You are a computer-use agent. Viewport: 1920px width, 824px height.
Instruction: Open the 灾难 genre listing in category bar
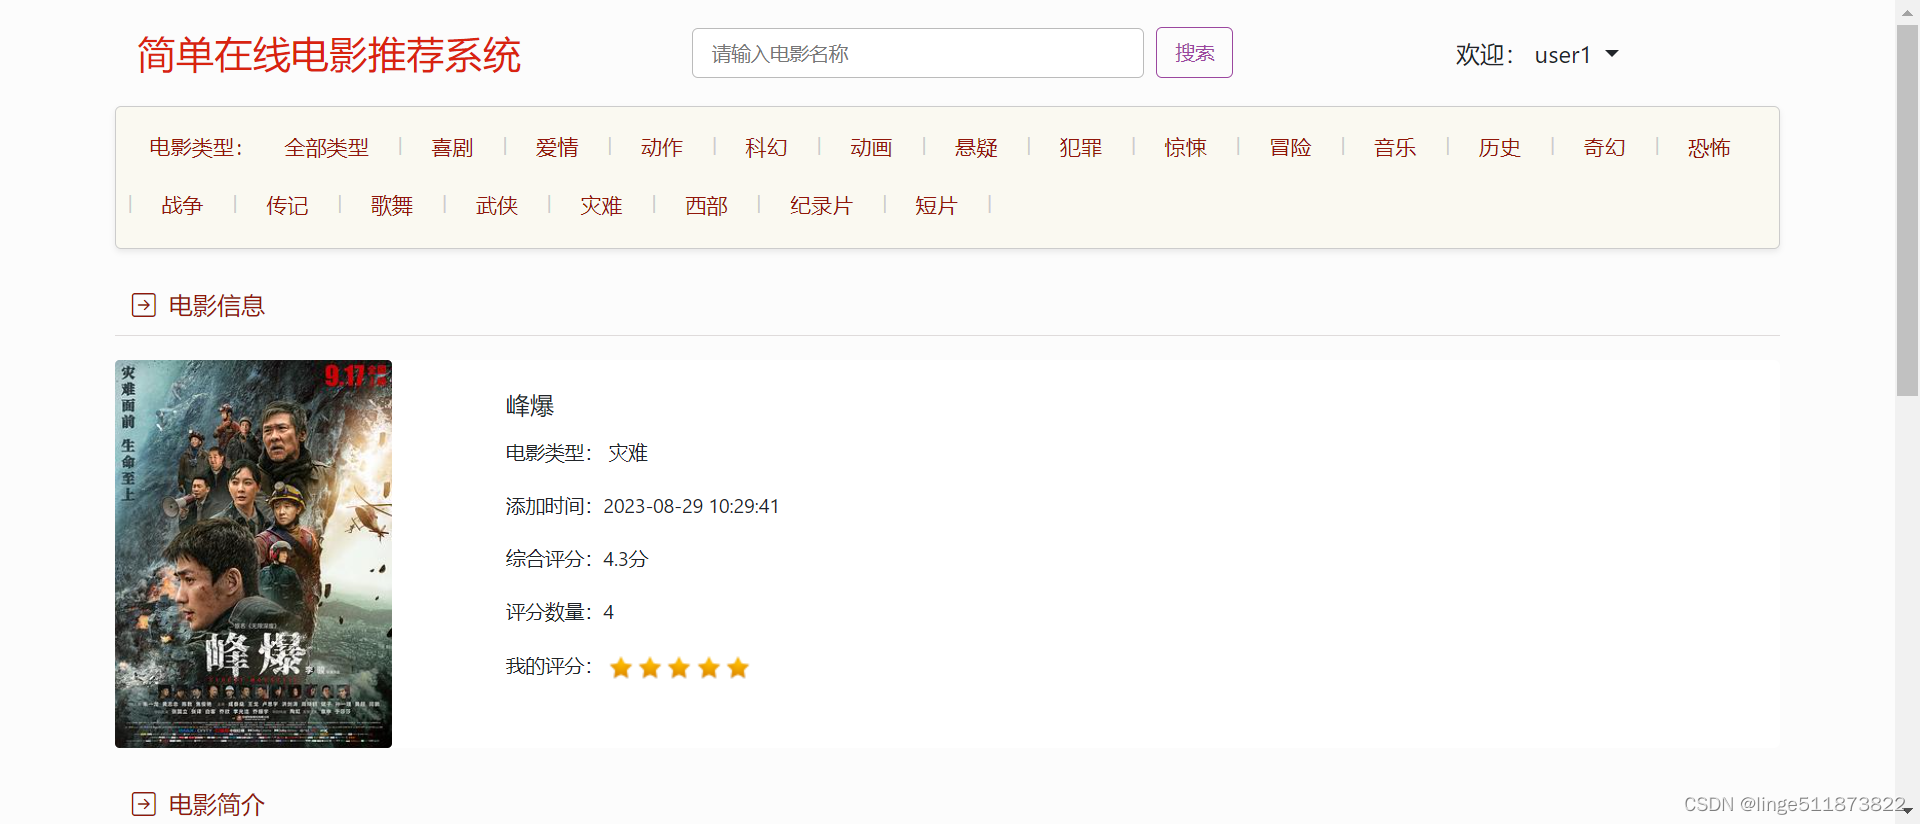(601, 206)
